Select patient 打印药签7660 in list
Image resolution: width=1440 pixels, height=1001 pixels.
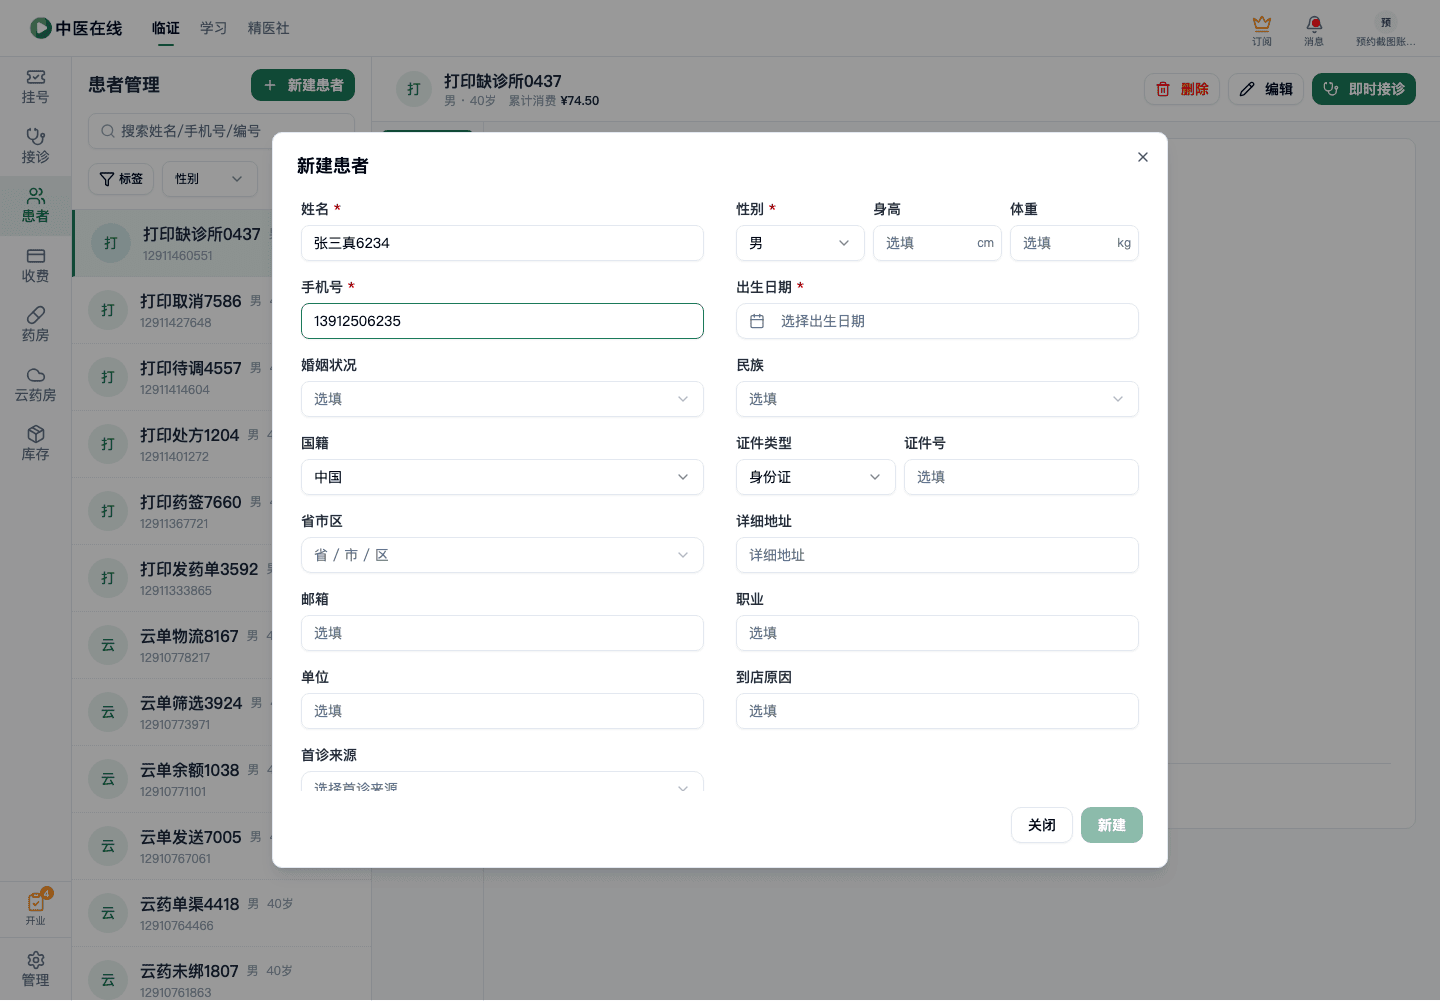[172, 511]
